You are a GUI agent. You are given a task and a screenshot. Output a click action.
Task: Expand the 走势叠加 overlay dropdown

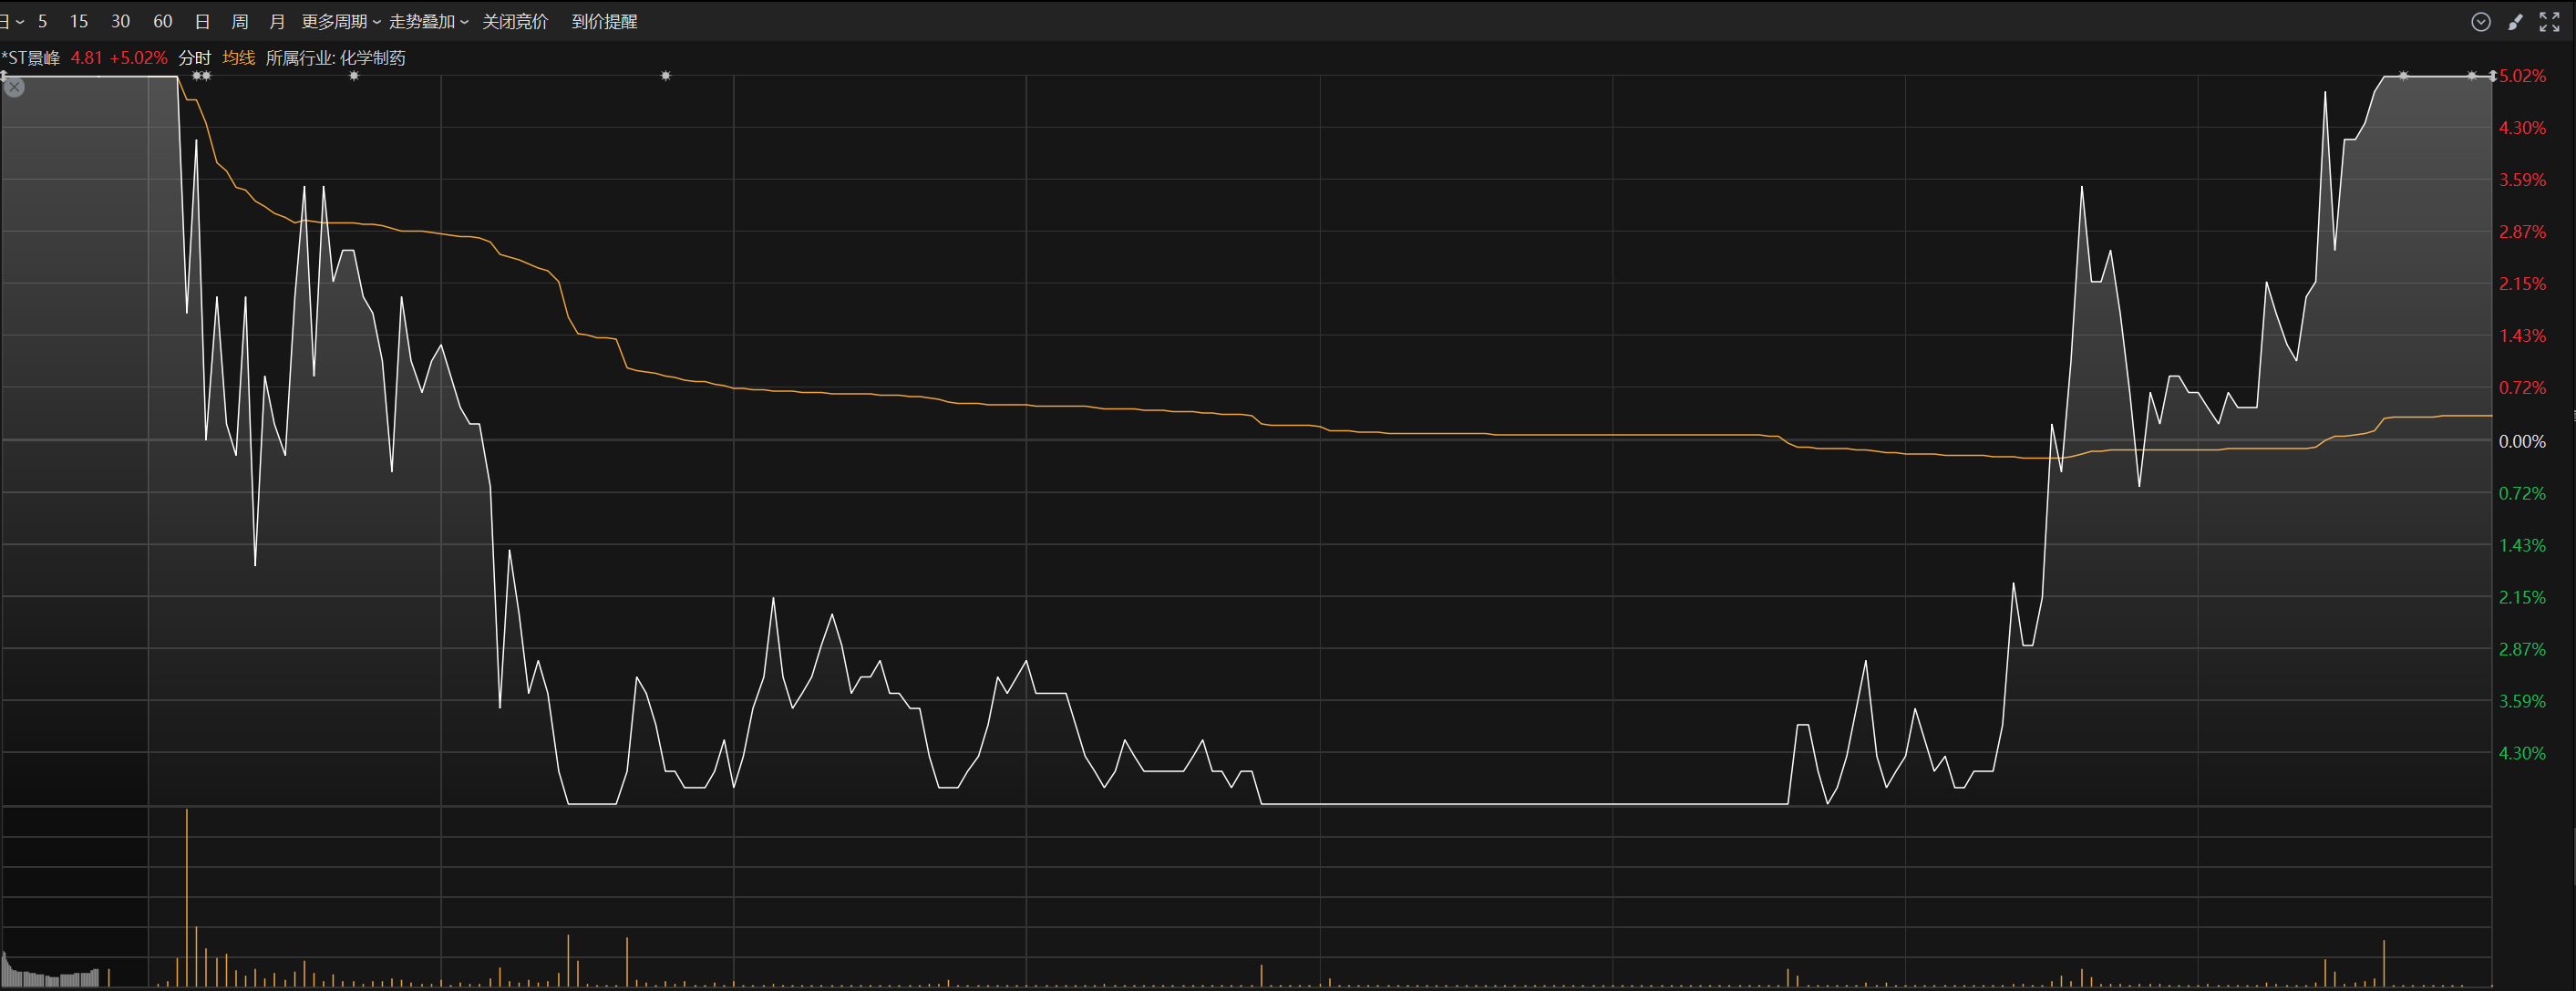428,22
